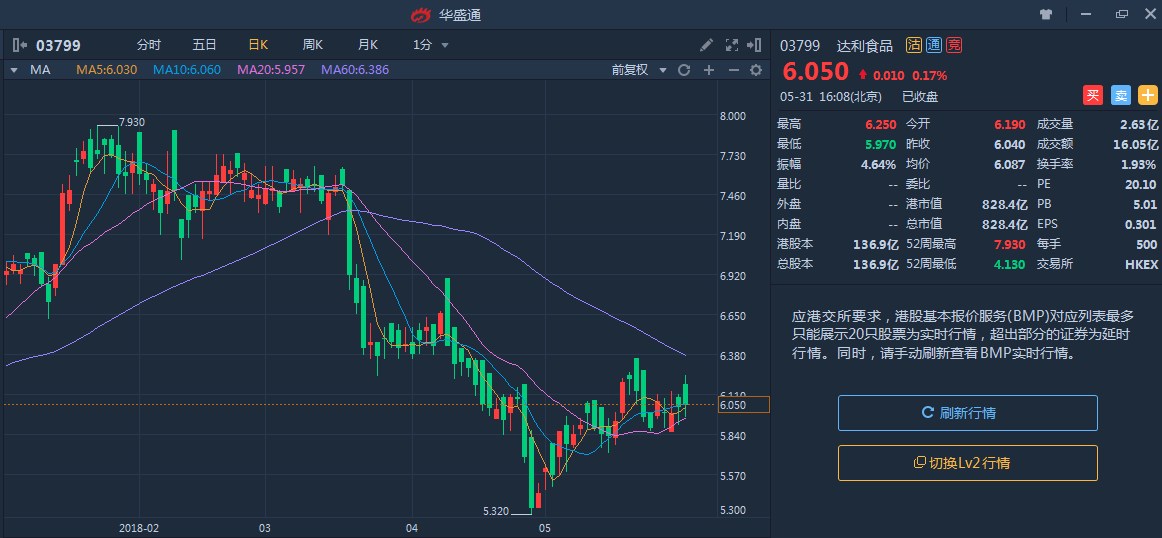Click the 换手率 value 1.93%
This screenshot has width=1162, height=538.
click(x=1140, y=165)
